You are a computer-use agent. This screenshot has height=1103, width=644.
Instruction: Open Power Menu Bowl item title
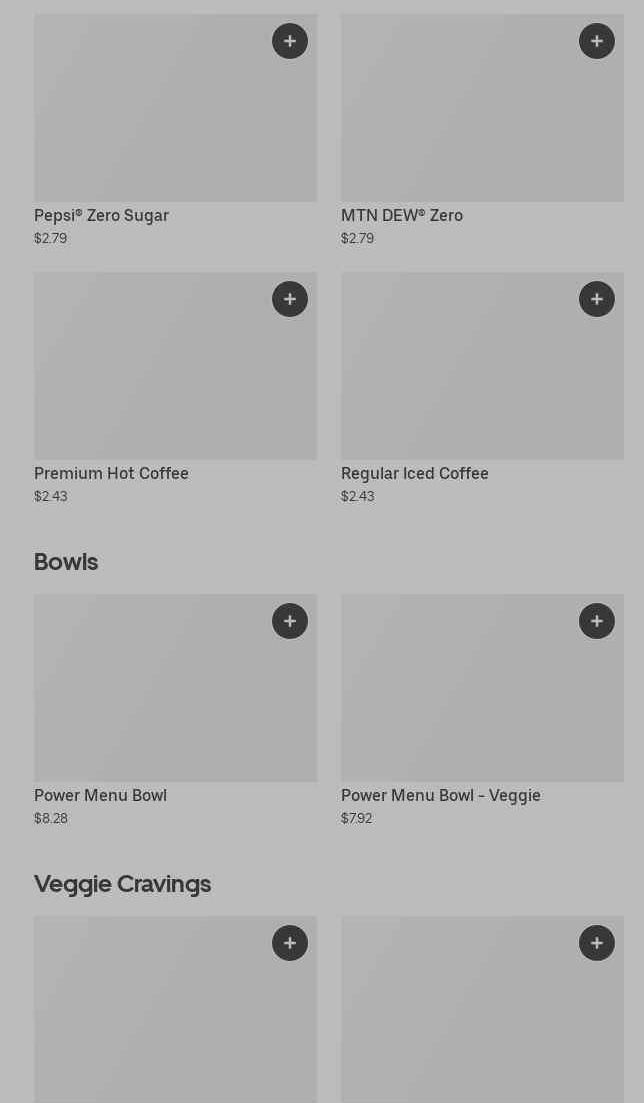tap(100, 795)
